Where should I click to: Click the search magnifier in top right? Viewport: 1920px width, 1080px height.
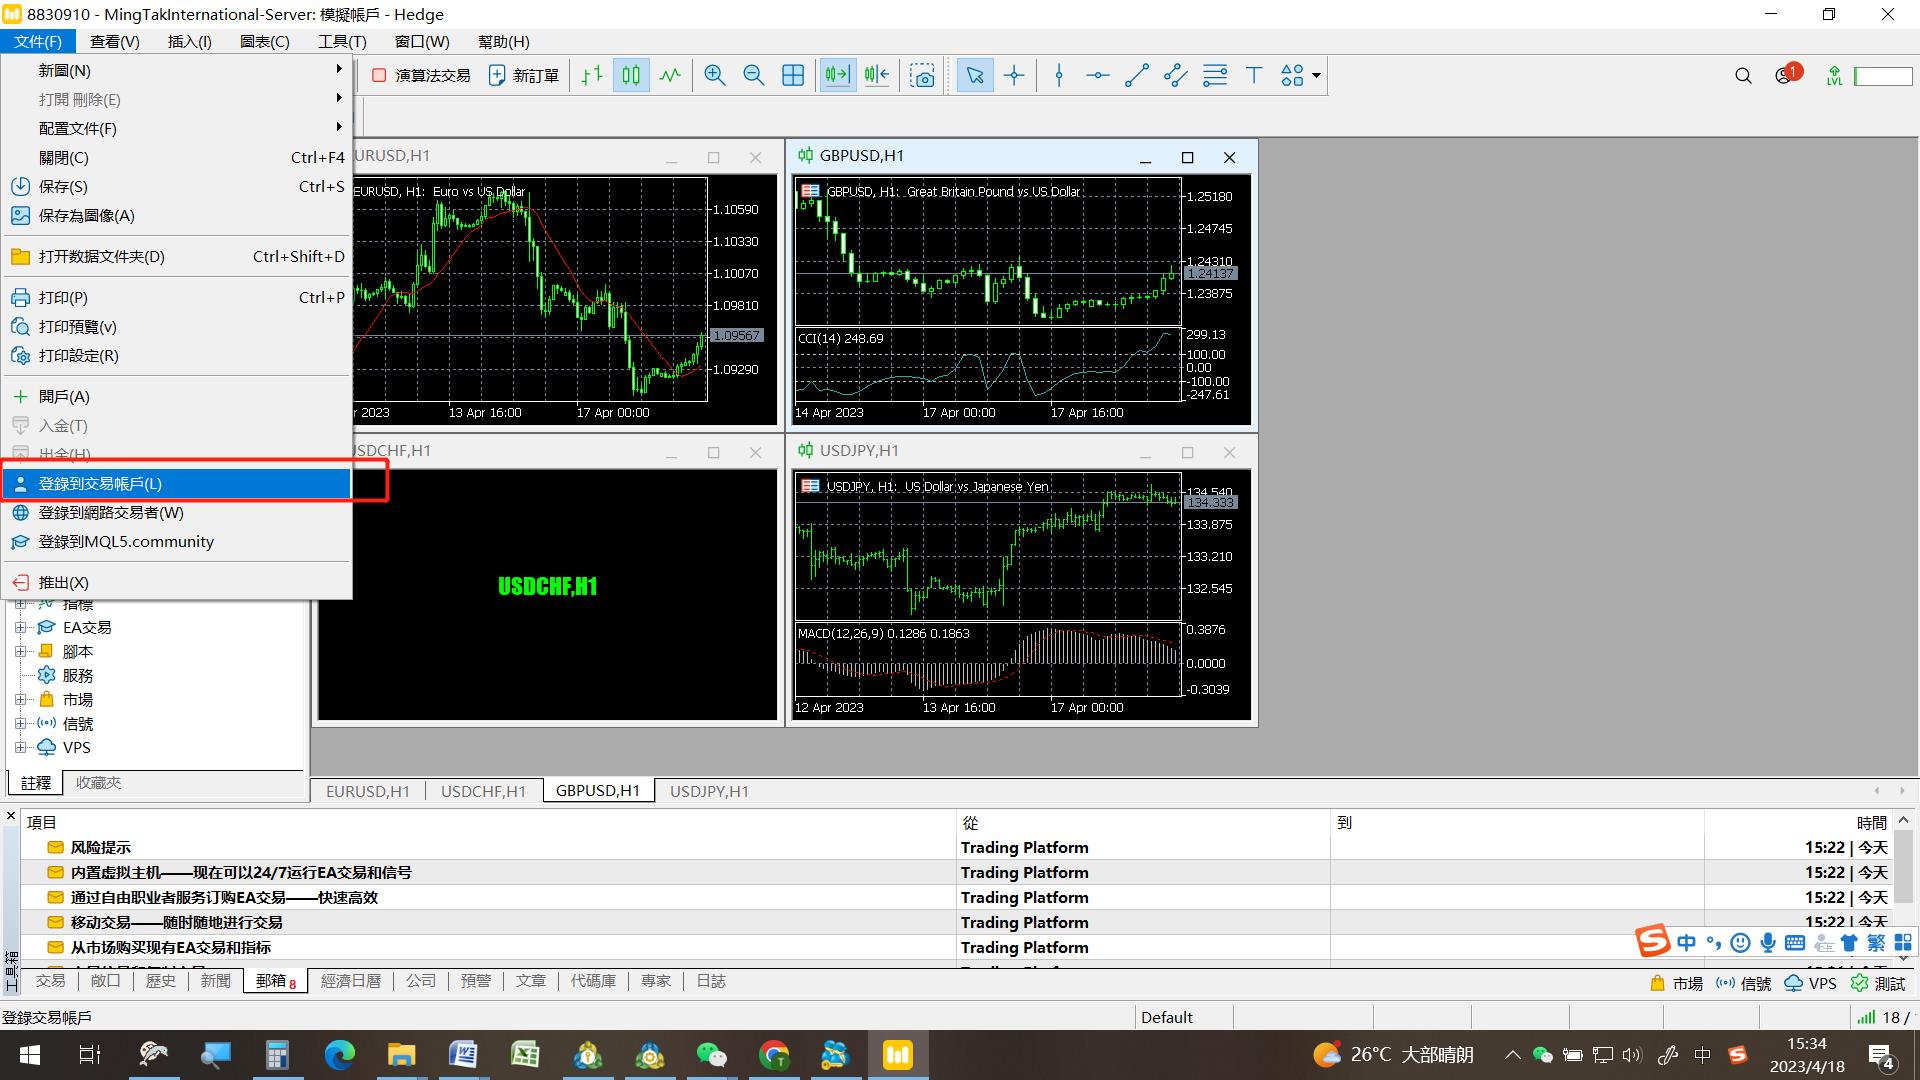[1743, 76]
